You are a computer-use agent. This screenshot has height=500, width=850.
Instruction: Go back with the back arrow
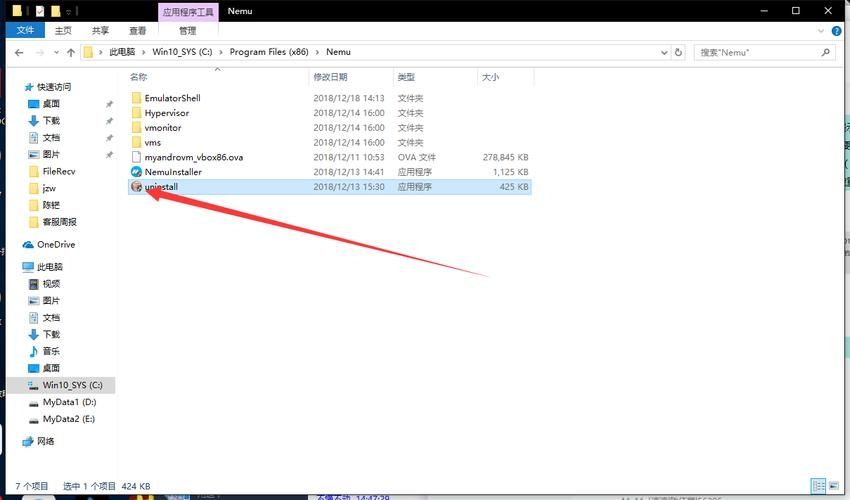coord(19,53)
